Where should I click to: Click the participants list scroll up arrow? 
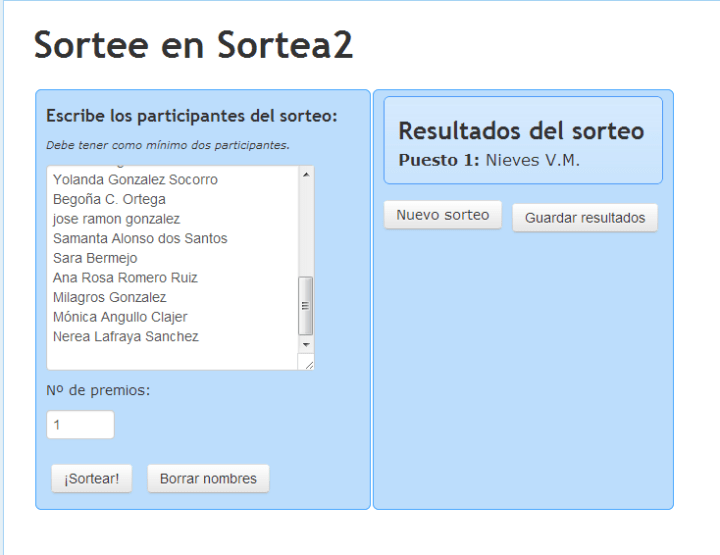point(306,174)
